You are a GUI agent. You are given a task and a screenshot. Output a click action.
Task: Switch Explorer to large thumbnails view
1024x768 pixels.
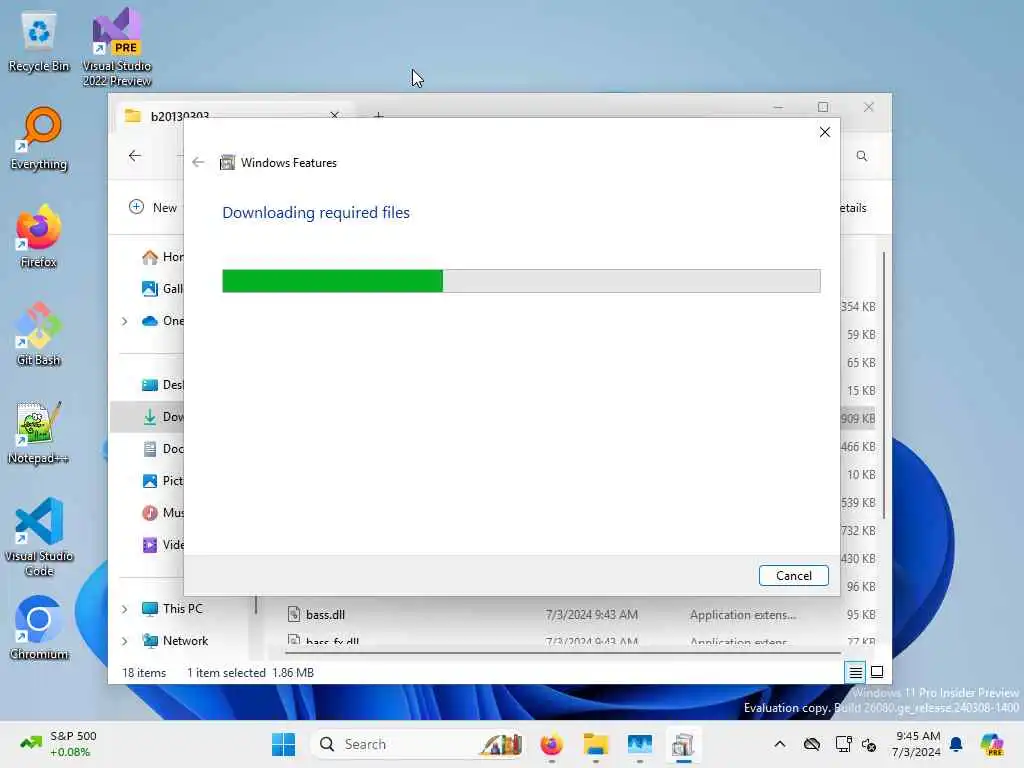[x=877, y=672]
